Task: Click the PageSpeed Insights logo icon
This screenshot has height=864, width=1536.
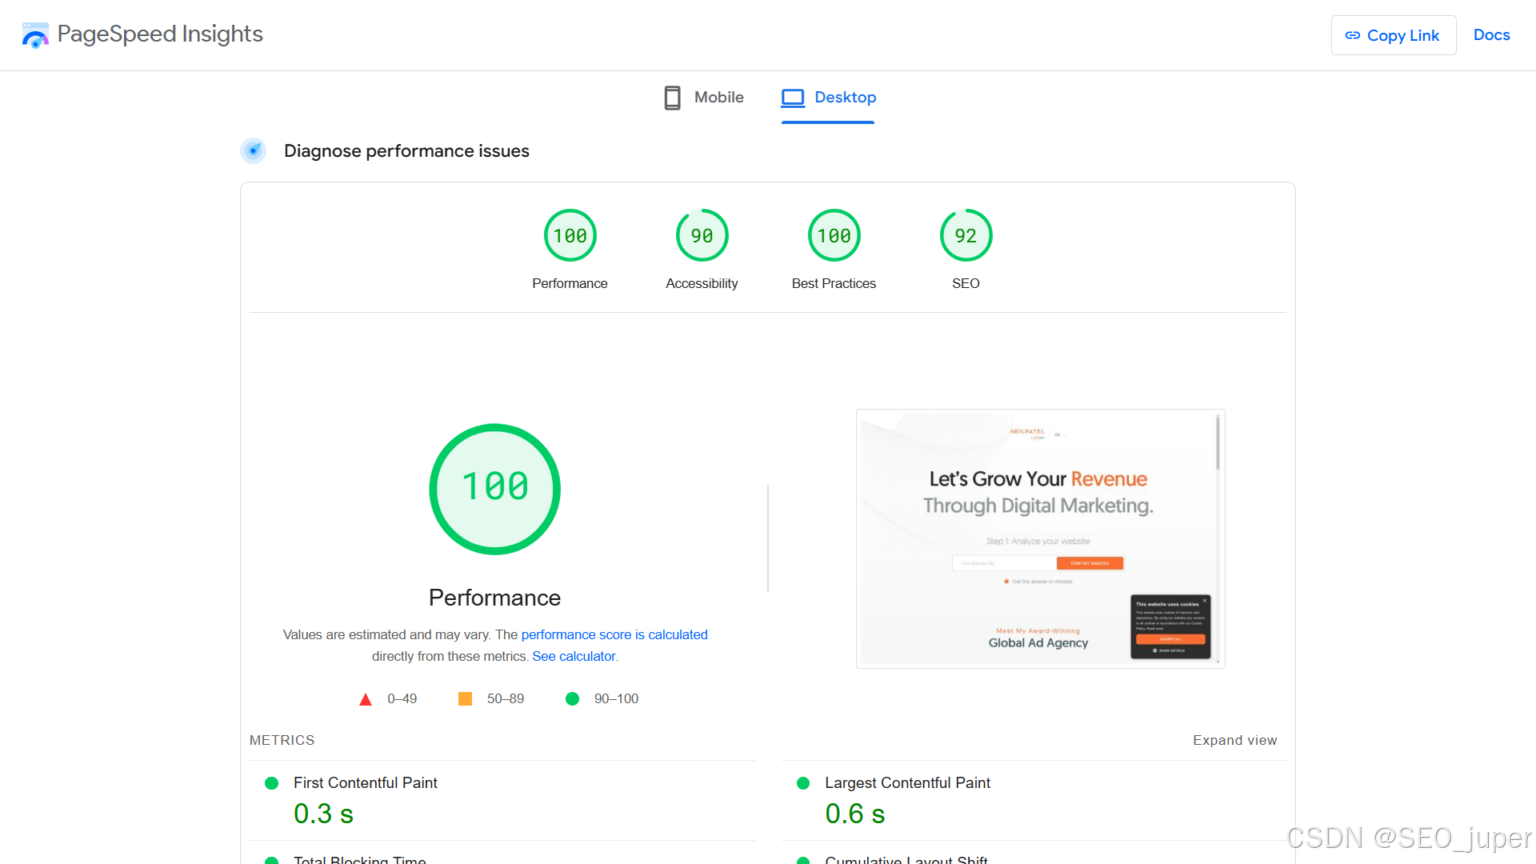Action: point(35,35)
